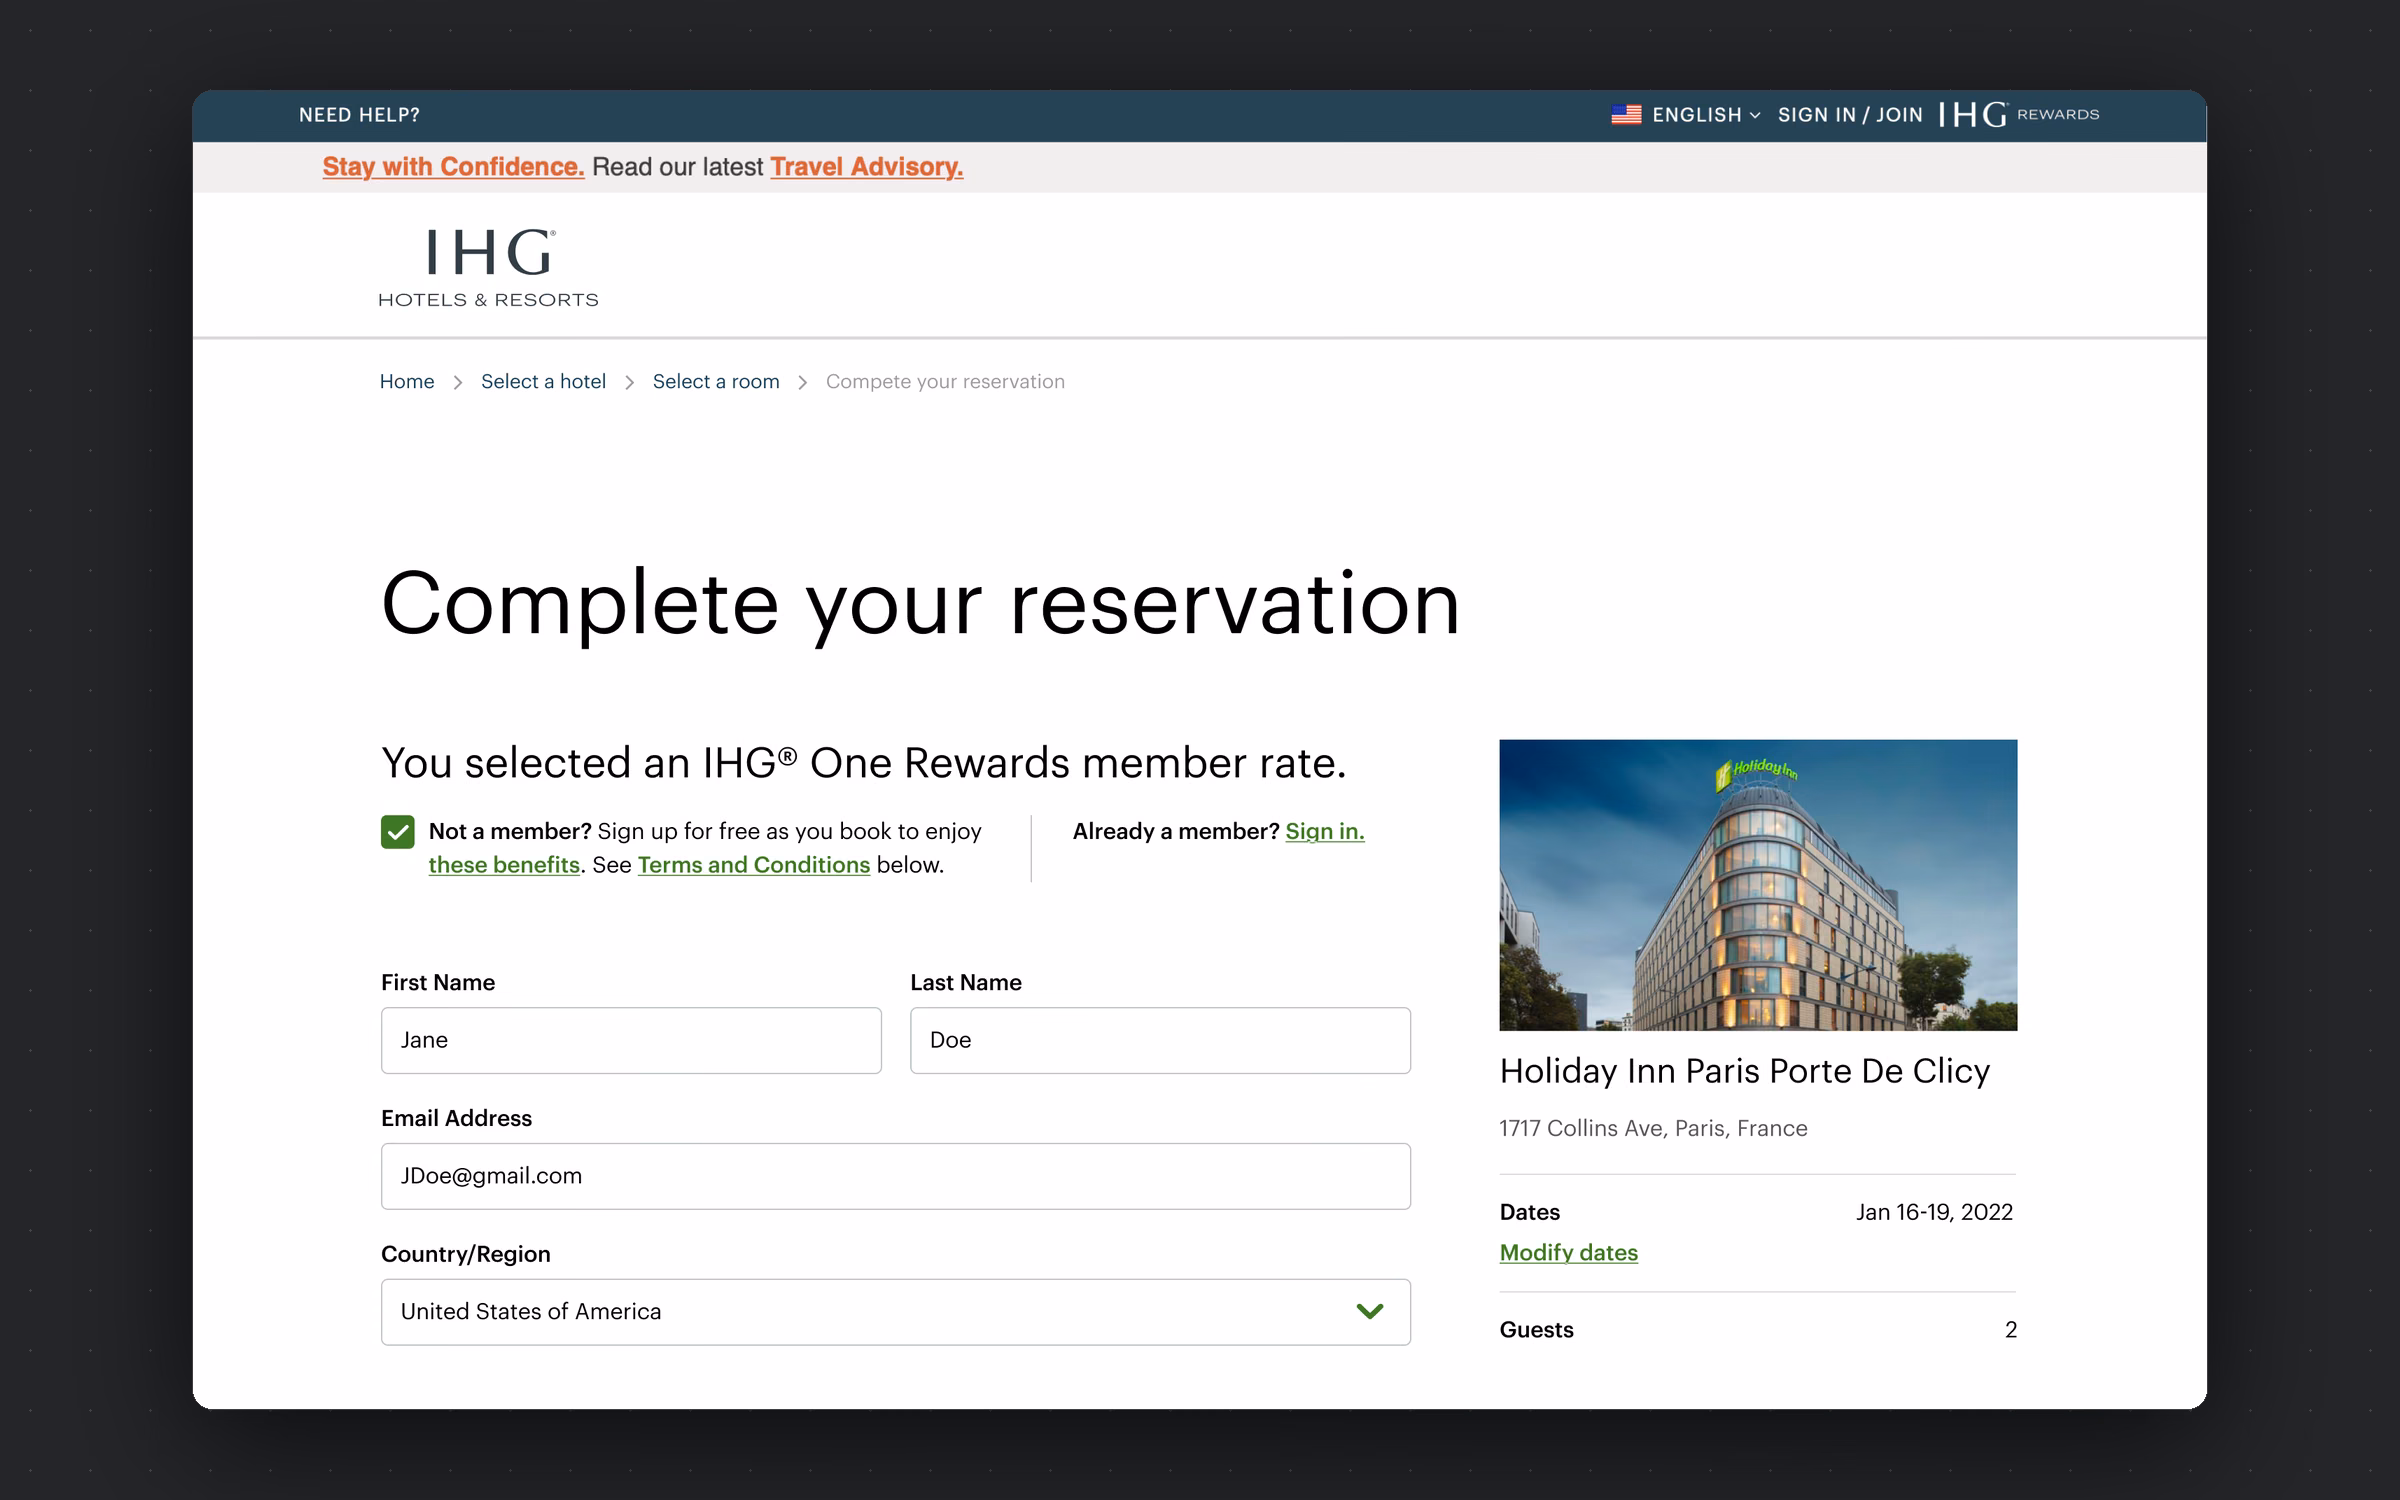Go to Home breadcrumb
The height and width of the screenshot is (1500, 2400).
[407, 382]
